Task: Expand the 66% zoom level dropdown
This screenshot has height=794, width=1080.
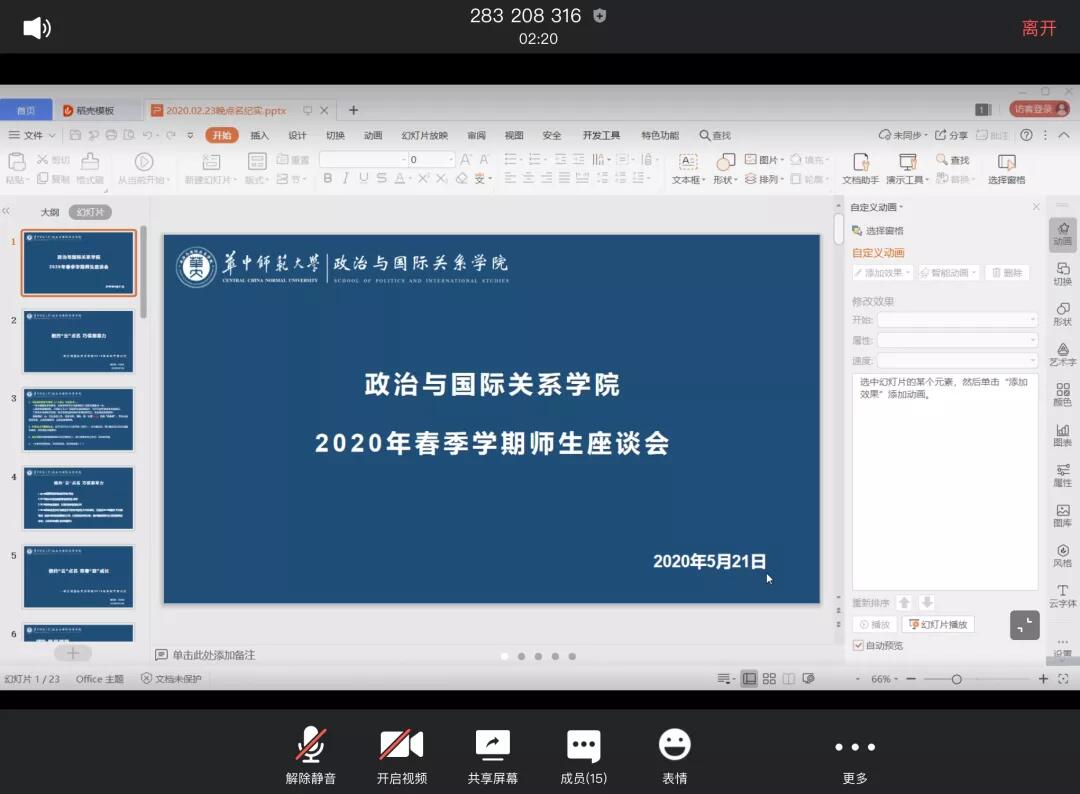Action: pyautogui.click(x=886, y=679)
